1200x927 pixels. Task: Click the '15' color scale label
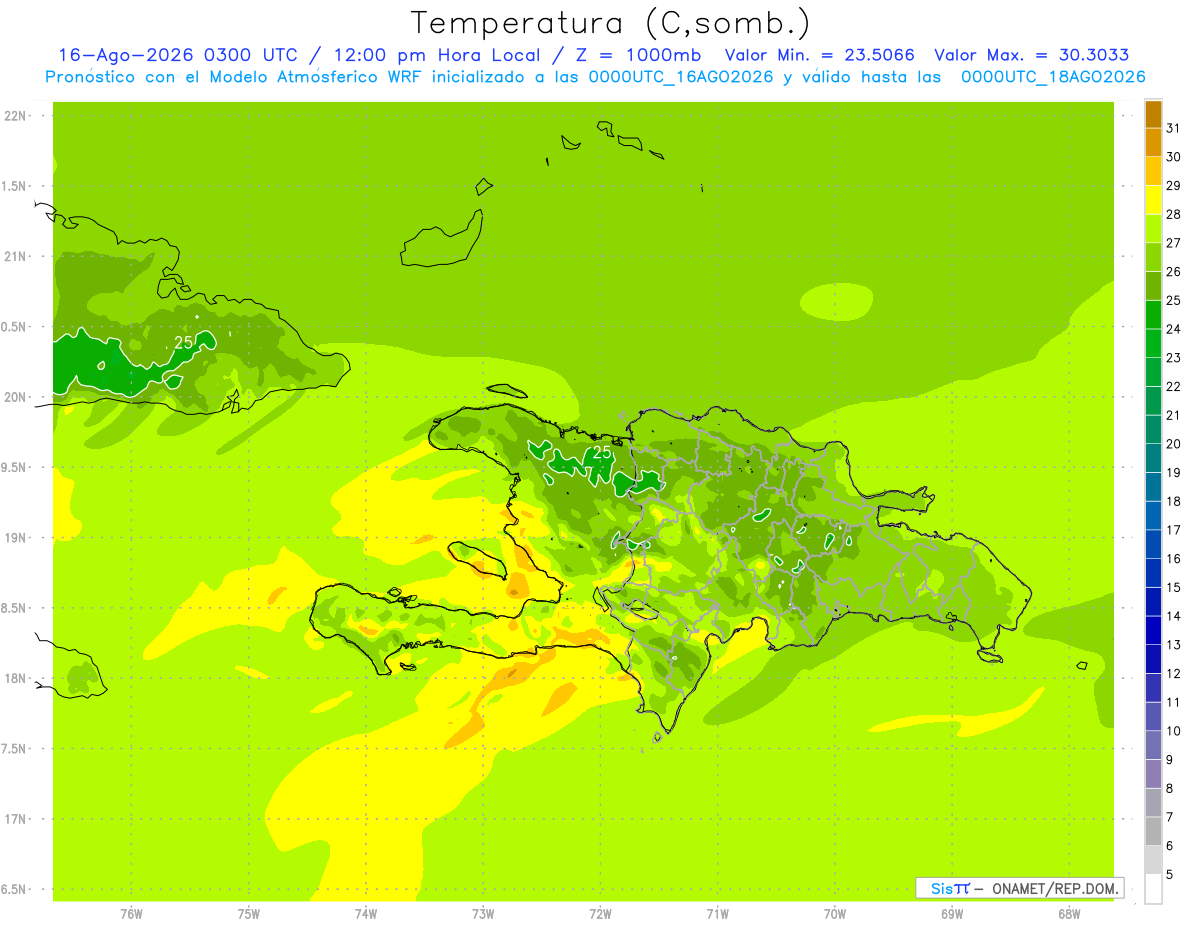1173,588
